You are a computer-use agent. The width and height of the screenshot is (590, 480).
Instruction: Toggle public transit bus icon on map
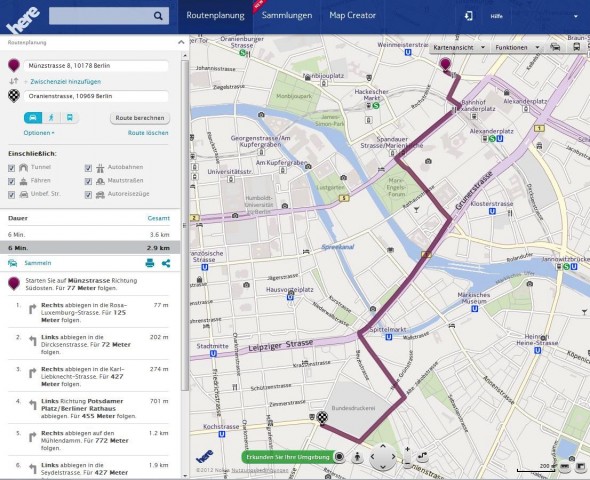[576, 47]
